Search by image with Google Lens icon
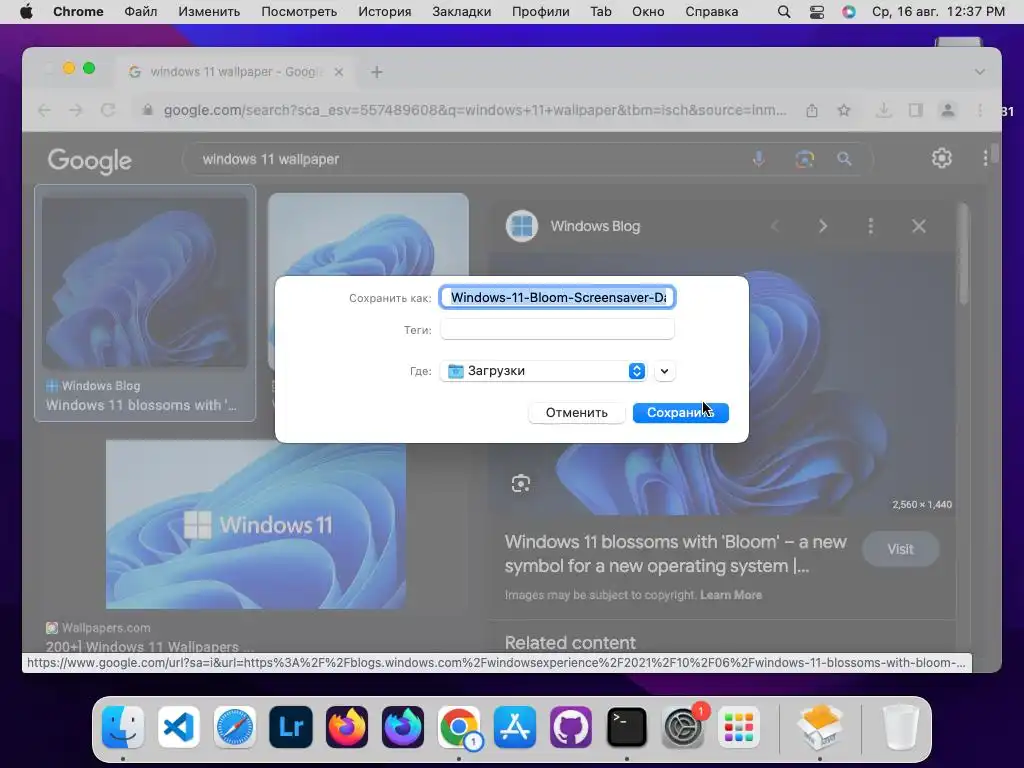The image size is (1024, 768). tap(805, 159)
